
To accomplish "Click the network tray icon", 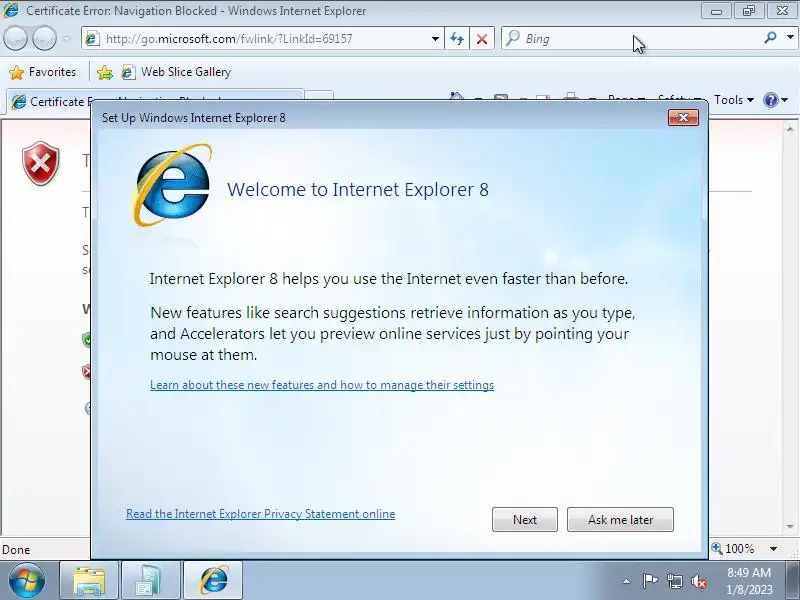I will click(674, 581).
